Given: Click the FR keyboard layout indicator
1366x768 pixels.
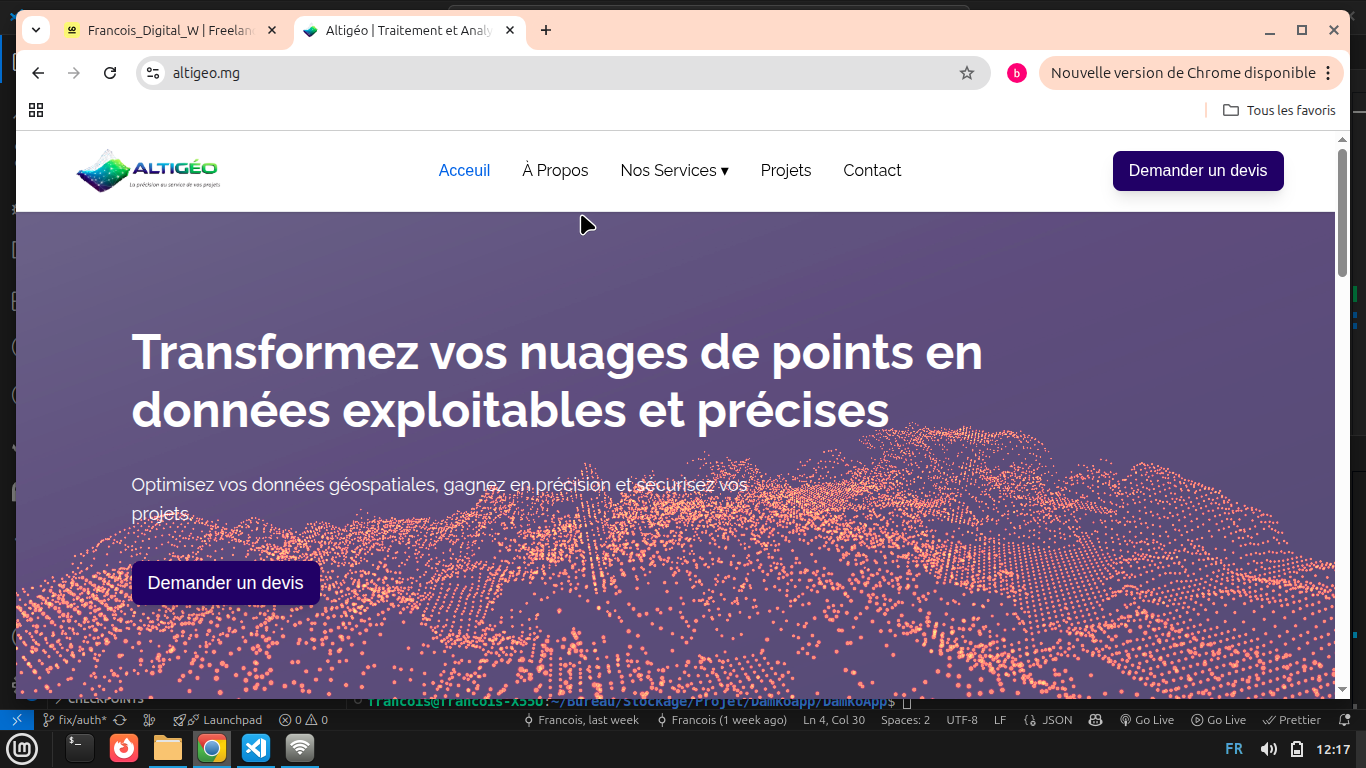Looking at the screenshot, I should tap(1234, 749).
